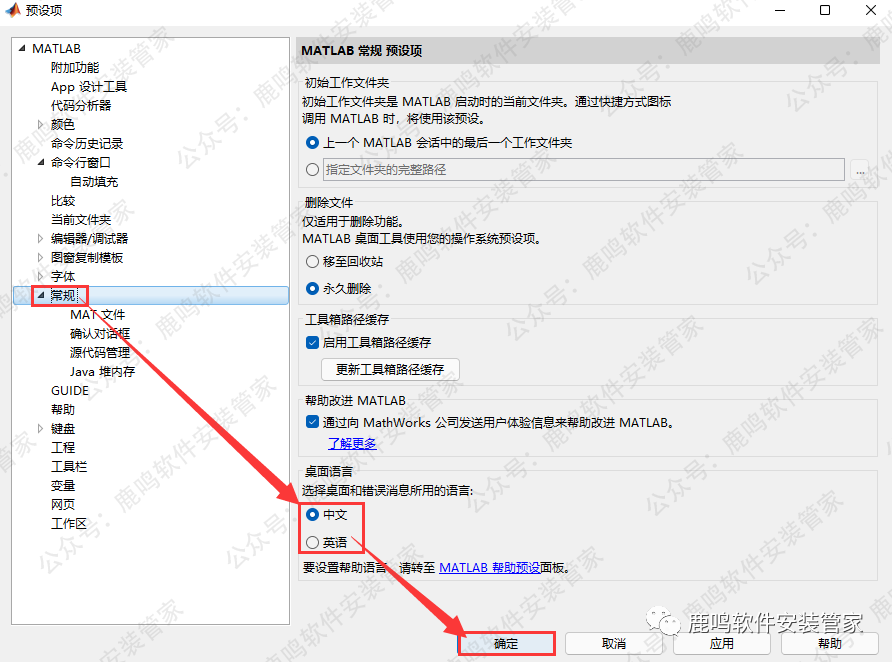
Task: Select 确认对话框 in the tree
Action: pyautogui.click(x=100, y=333)
